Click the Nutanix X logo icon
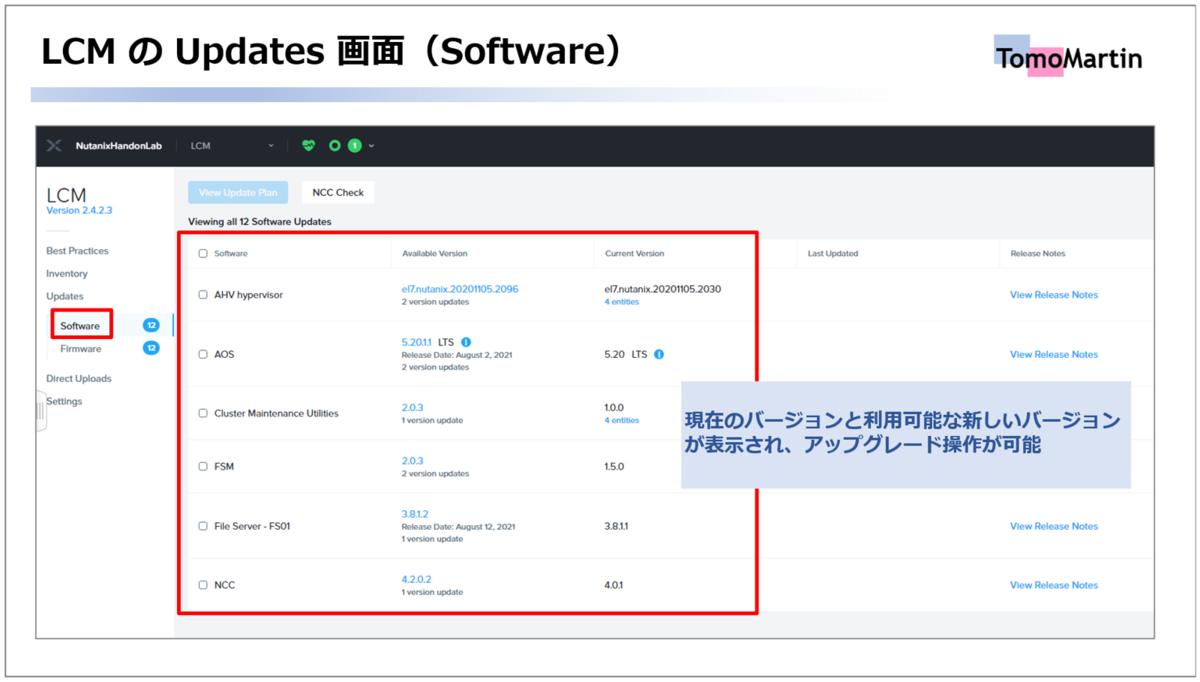Viewport: 1200px width, 682px height. (x=54, y=146)
